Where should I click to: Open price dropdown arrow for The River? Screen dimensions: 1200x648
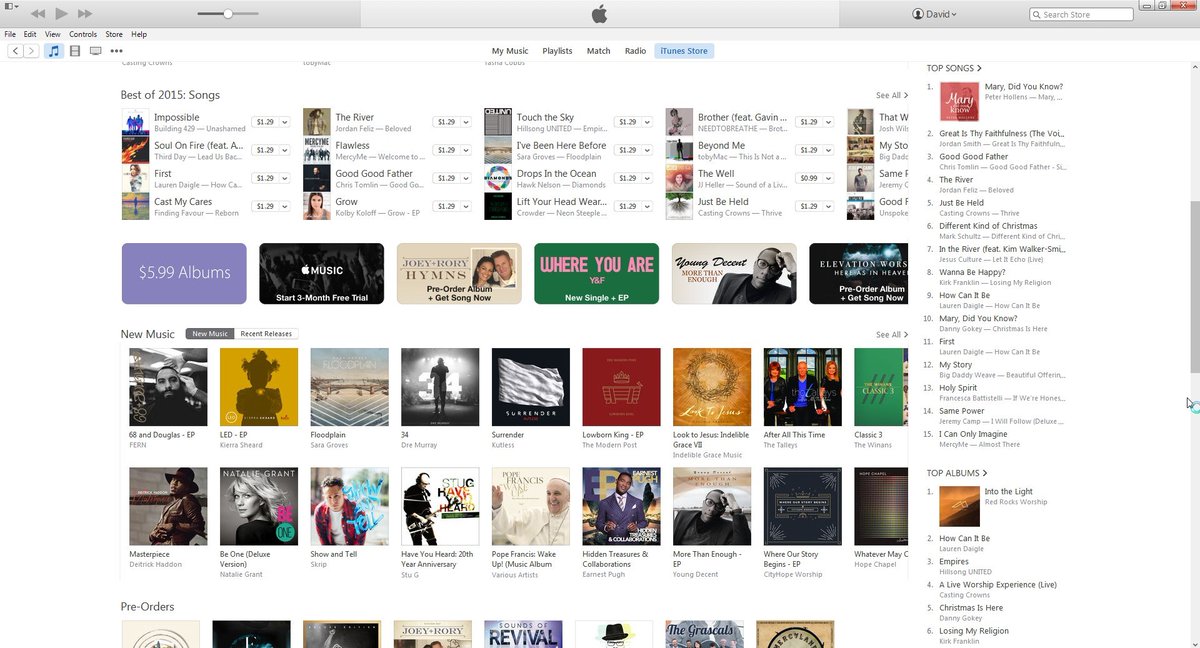pos(466,122)
